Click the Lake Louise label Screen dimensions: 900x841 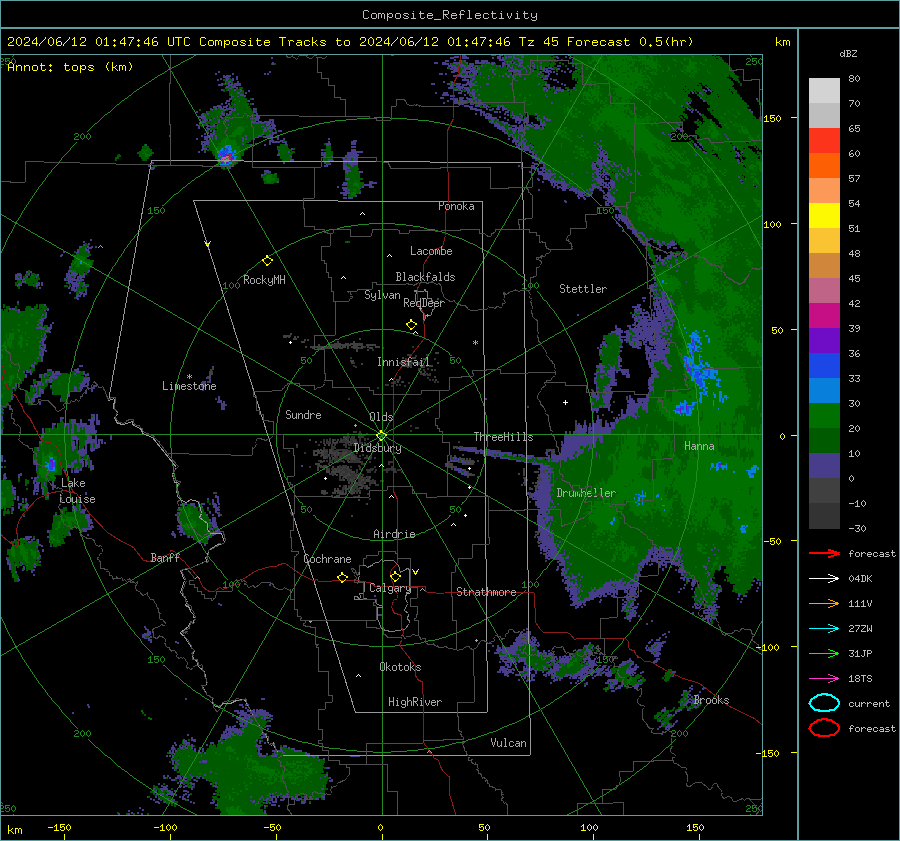pos(77,491)
